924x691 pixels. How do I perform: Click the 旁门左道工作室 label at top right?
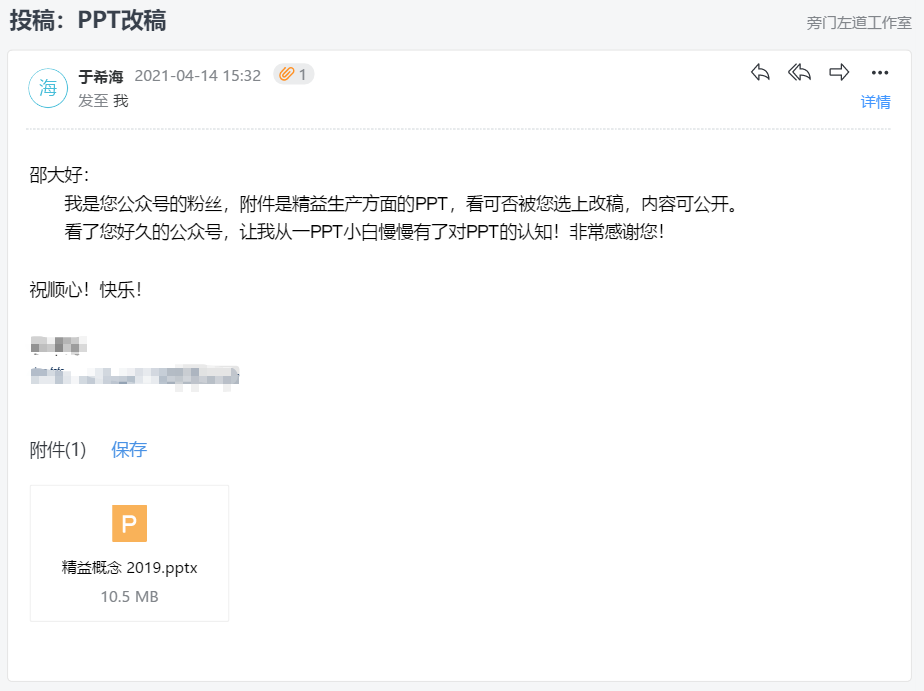pos(859,22)
